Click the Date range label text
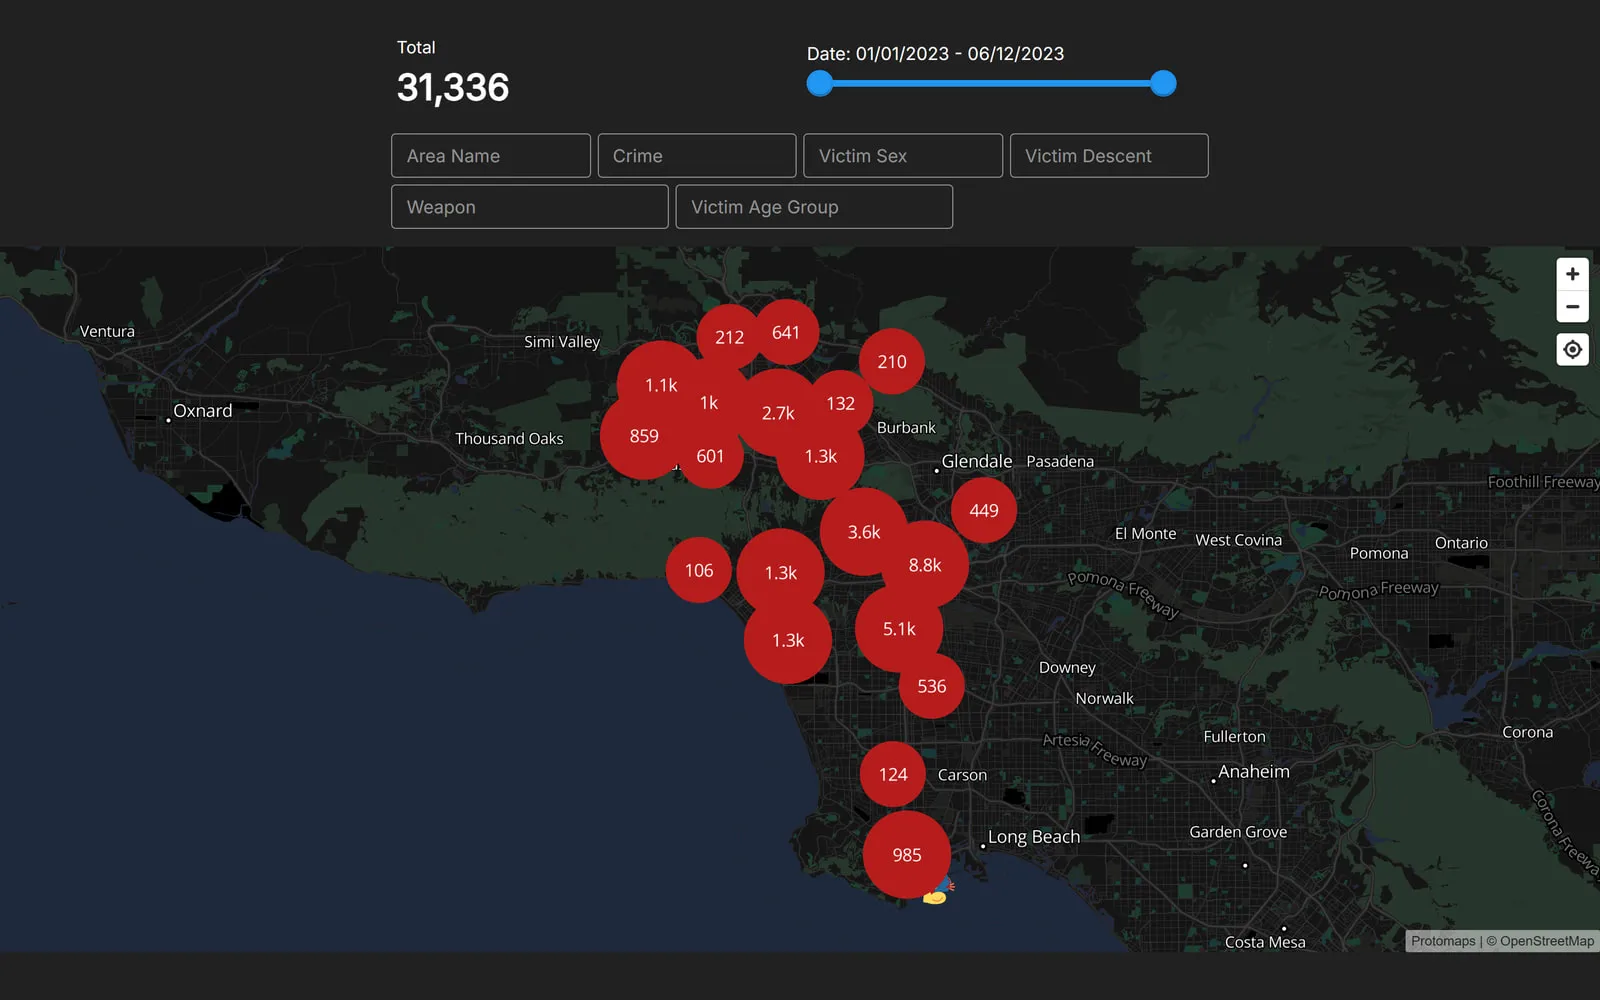 [936, 54]
